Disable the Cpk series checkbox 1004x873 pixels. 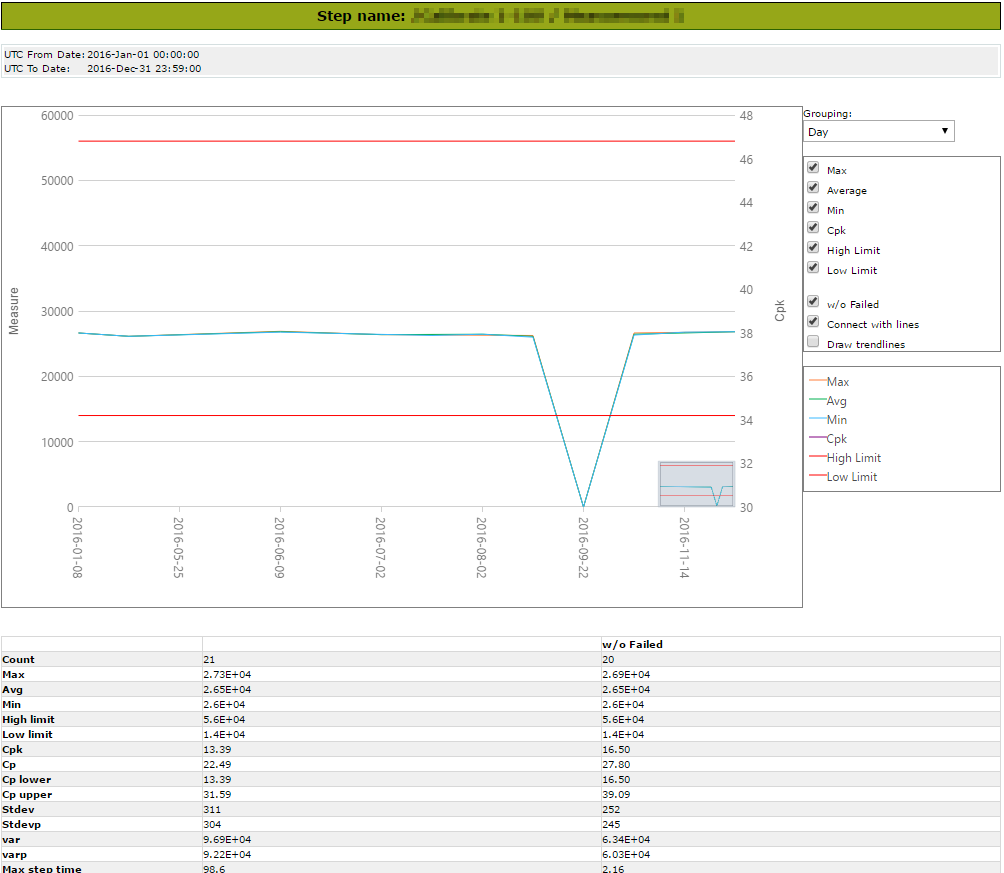pos(813,227)
